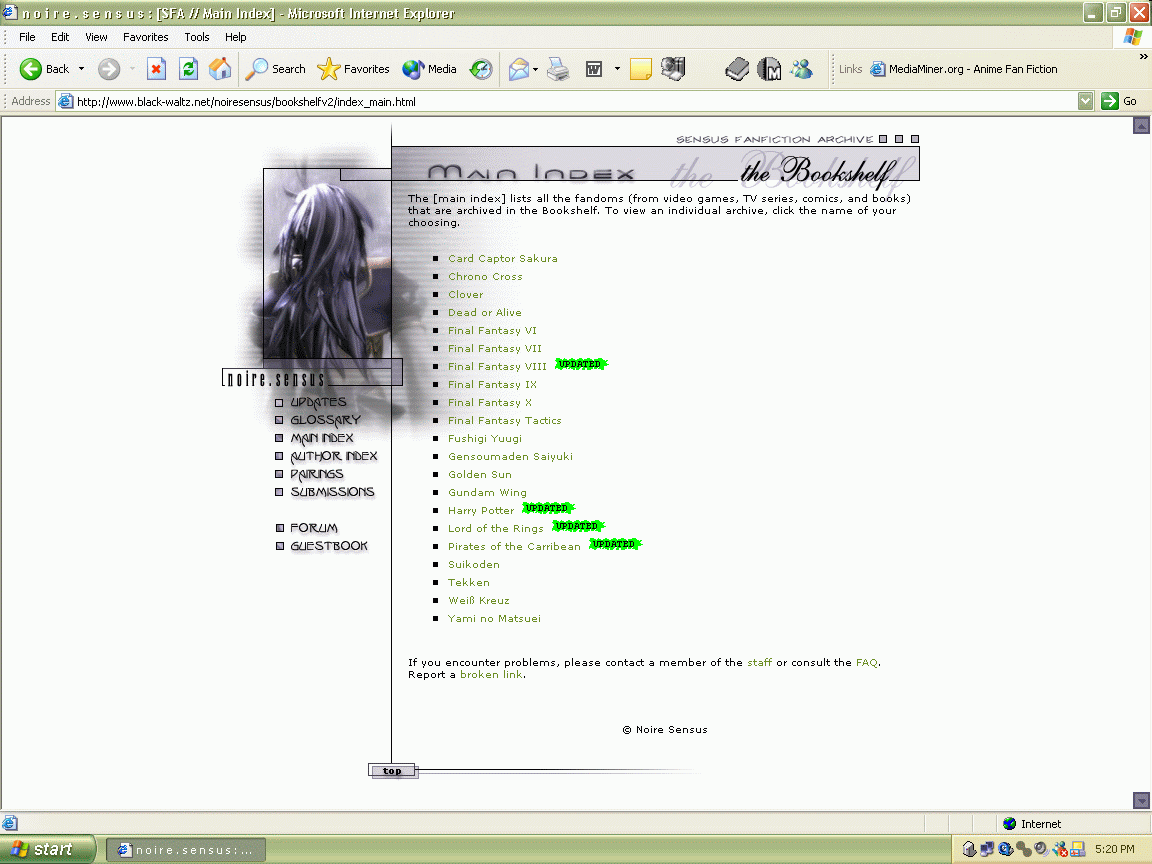Click the yellow Discuss note icon

[641, 69]
